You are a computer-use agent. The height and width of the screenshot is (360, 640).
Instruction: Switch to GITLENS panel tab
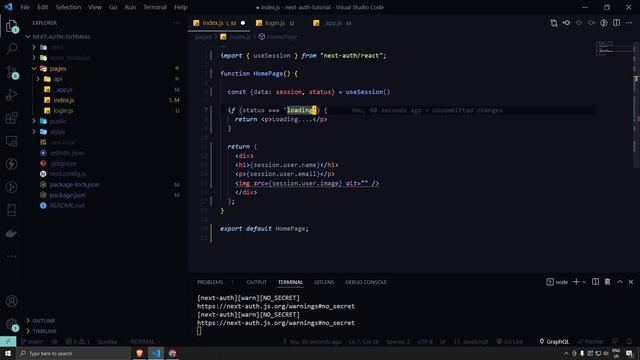point(324,282)
